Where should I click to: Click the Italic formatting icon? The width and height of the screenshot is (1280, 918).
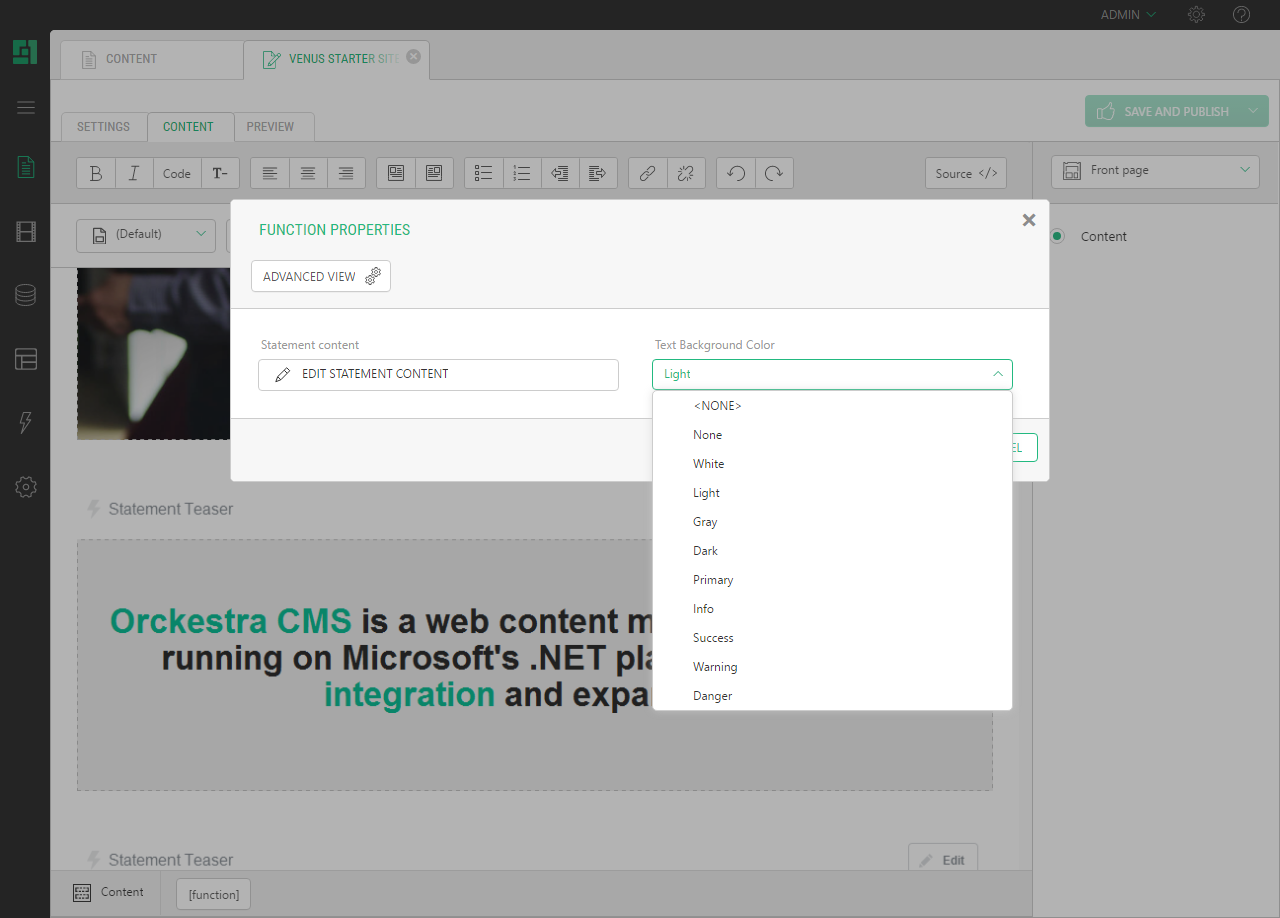(134, 173)
